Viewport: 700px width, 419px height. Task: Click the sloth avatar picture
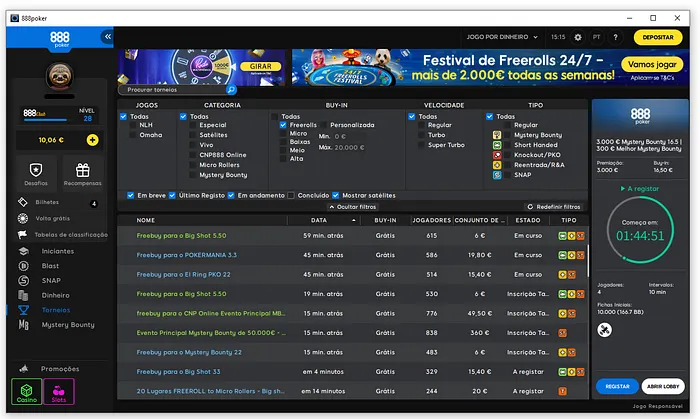coord(60,76)
